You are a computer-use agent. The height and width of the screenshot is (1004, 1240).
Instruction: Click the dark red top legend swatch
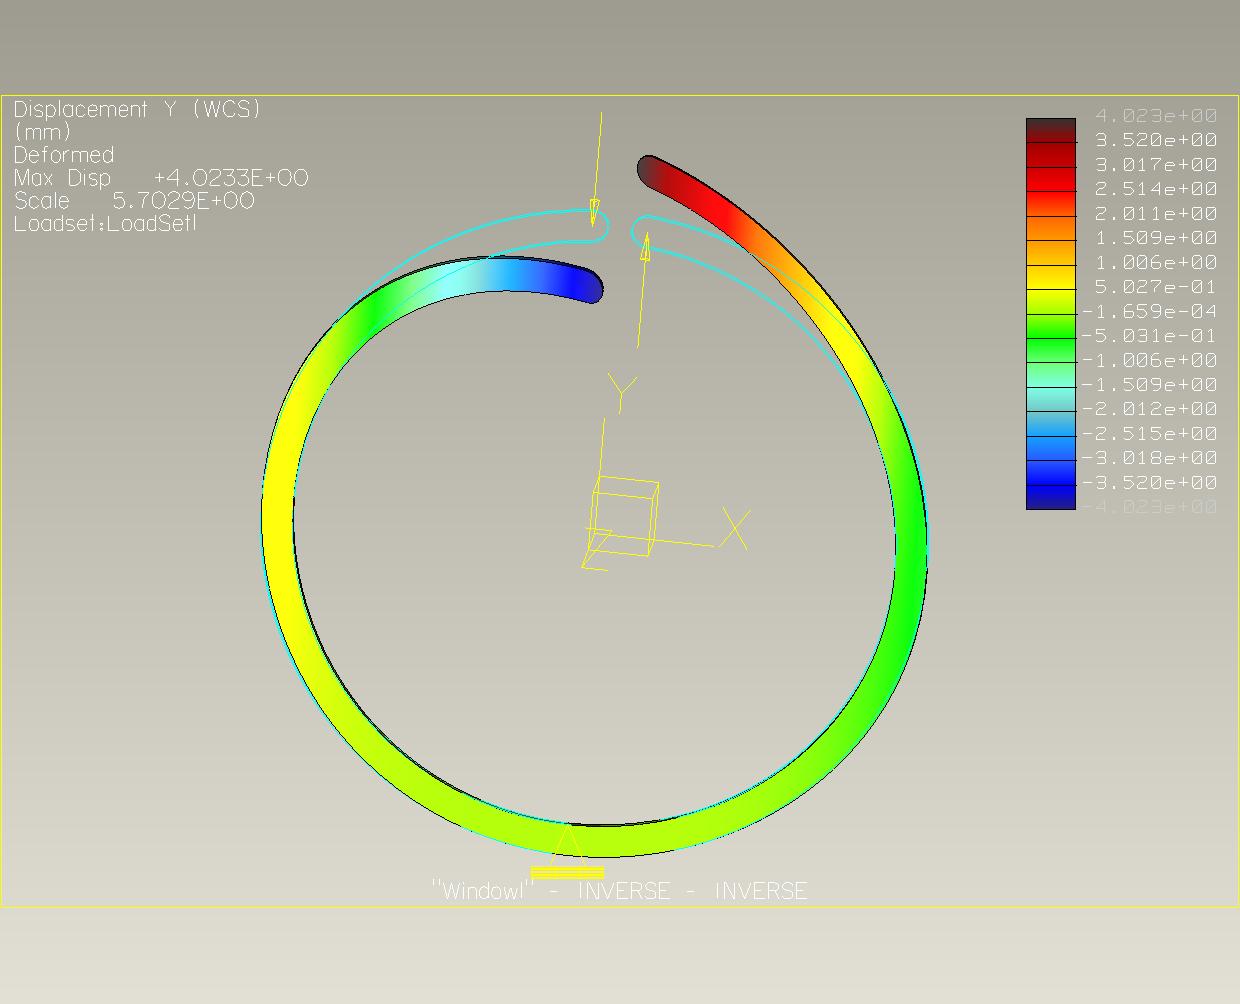(1051, 130)
